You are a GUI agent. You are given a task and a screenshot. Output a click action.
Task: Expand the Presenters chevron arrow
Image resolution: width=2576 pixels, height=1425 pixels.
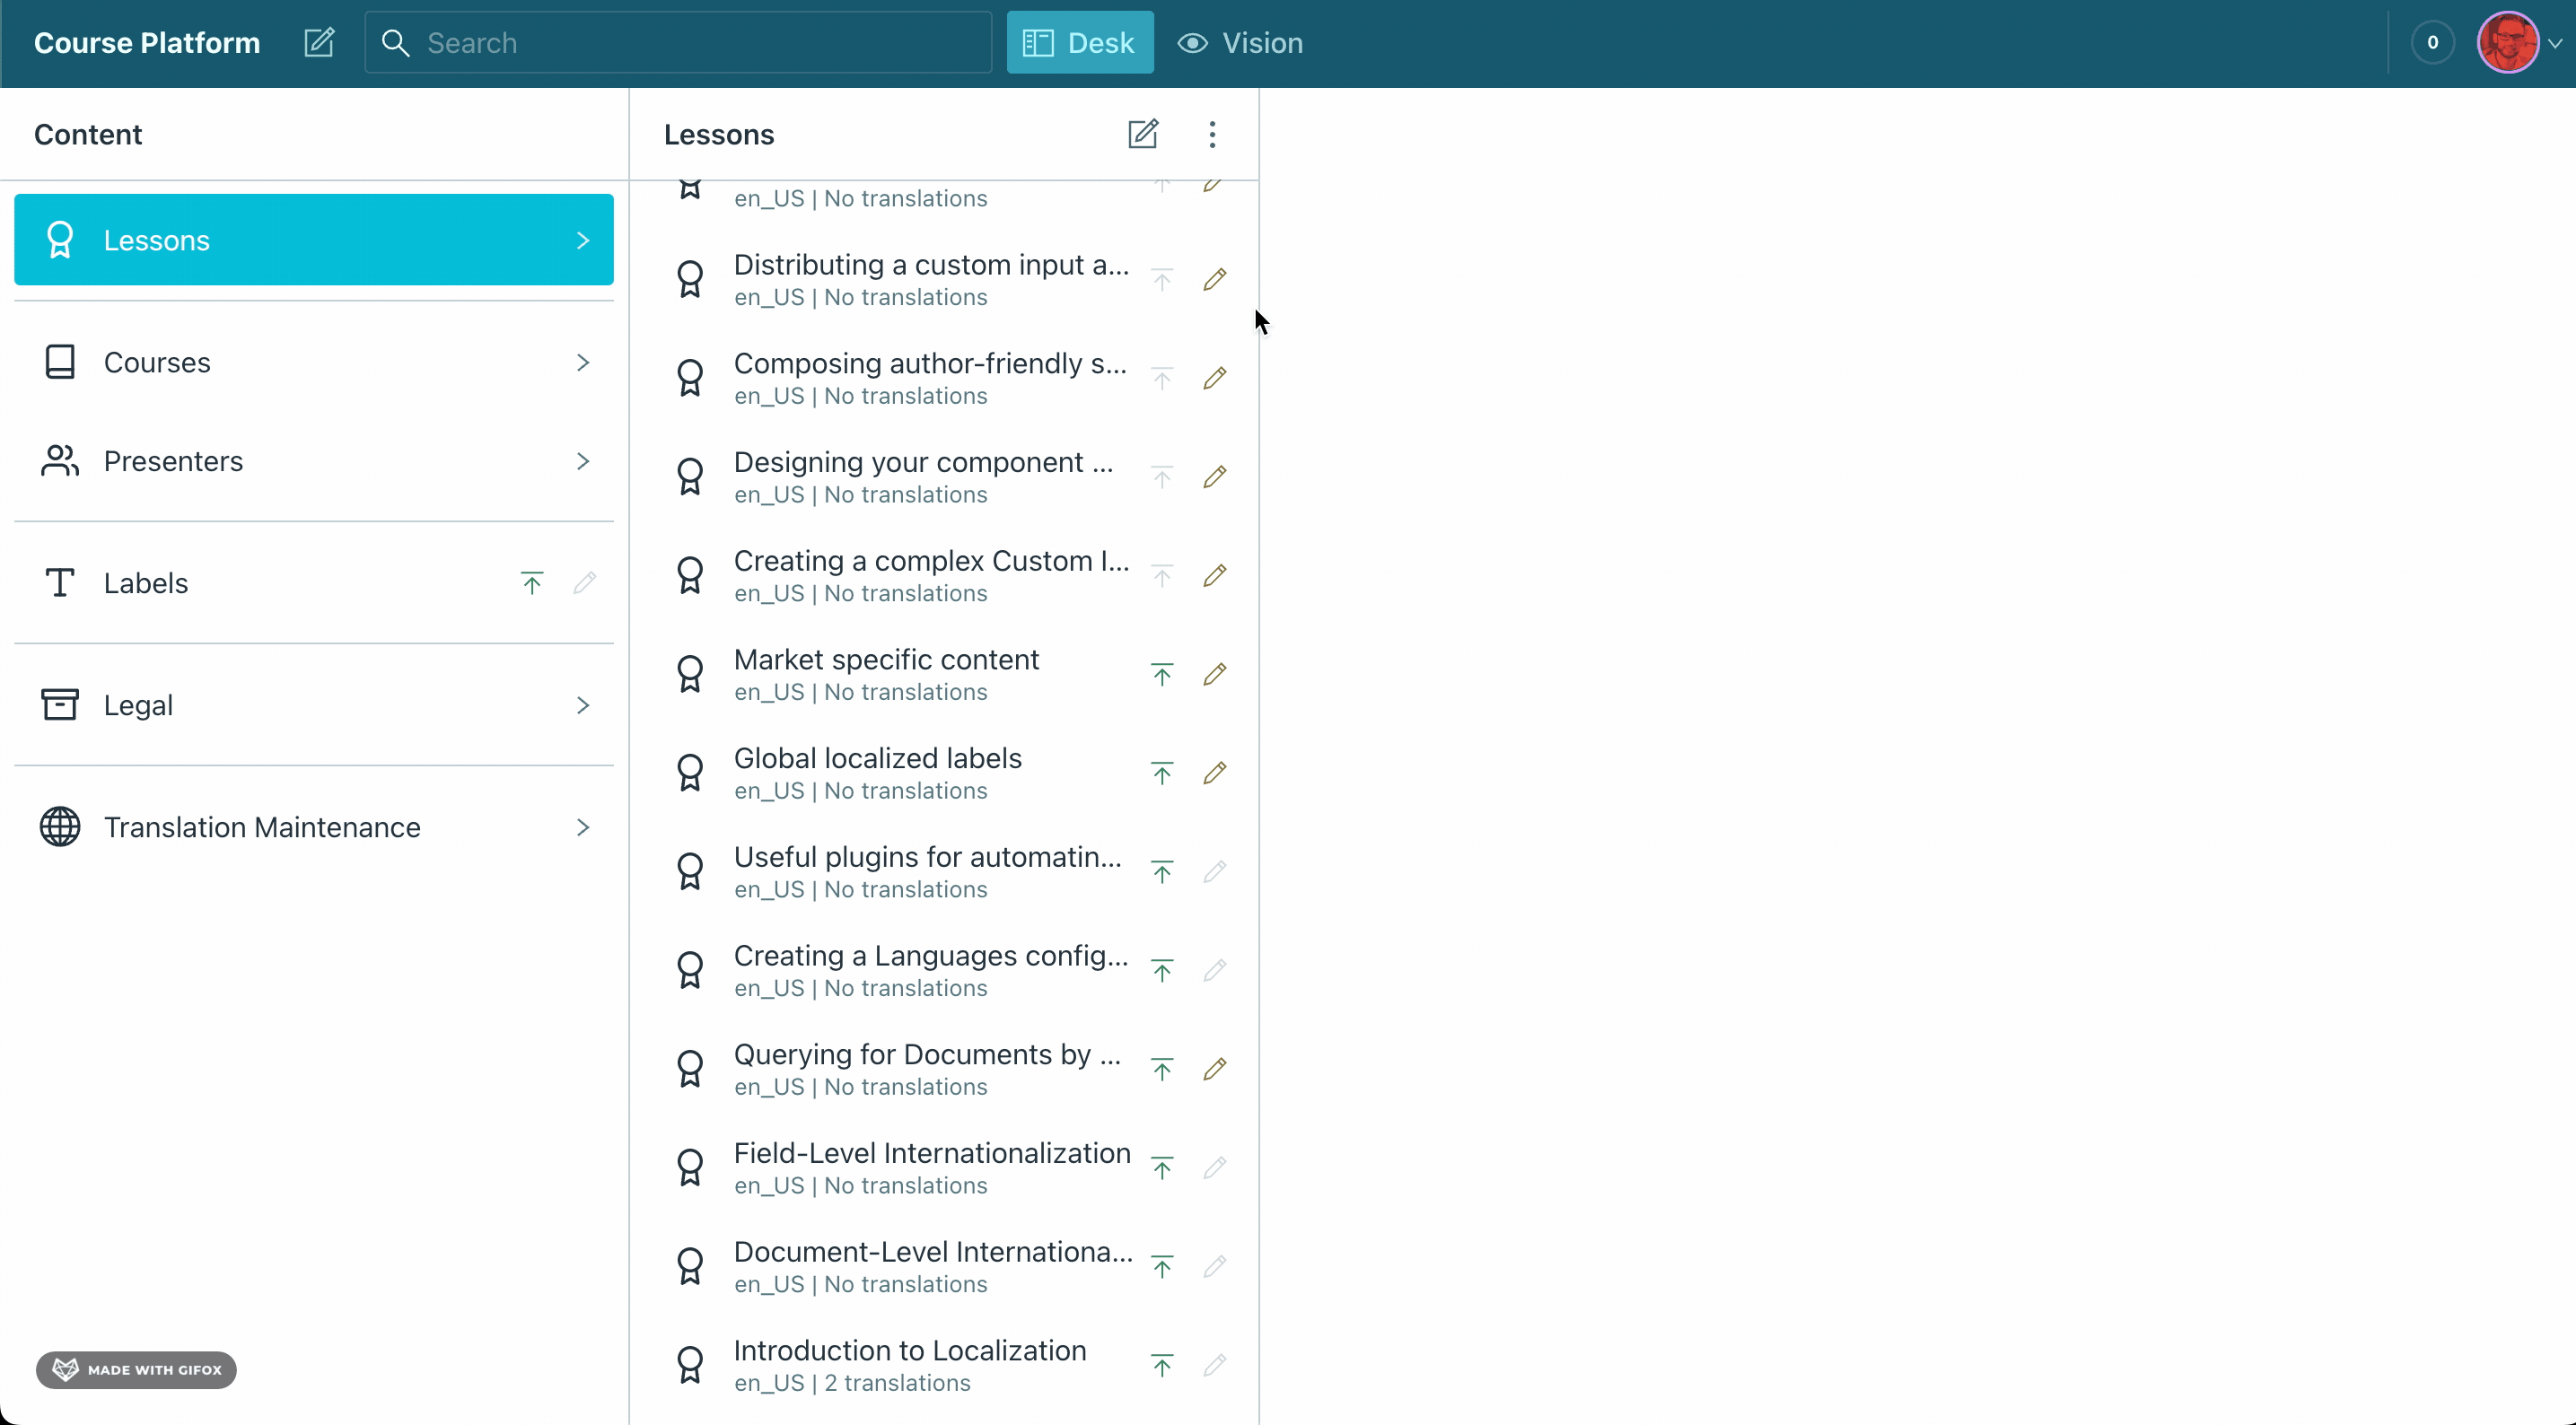click(x=583, y=461)
